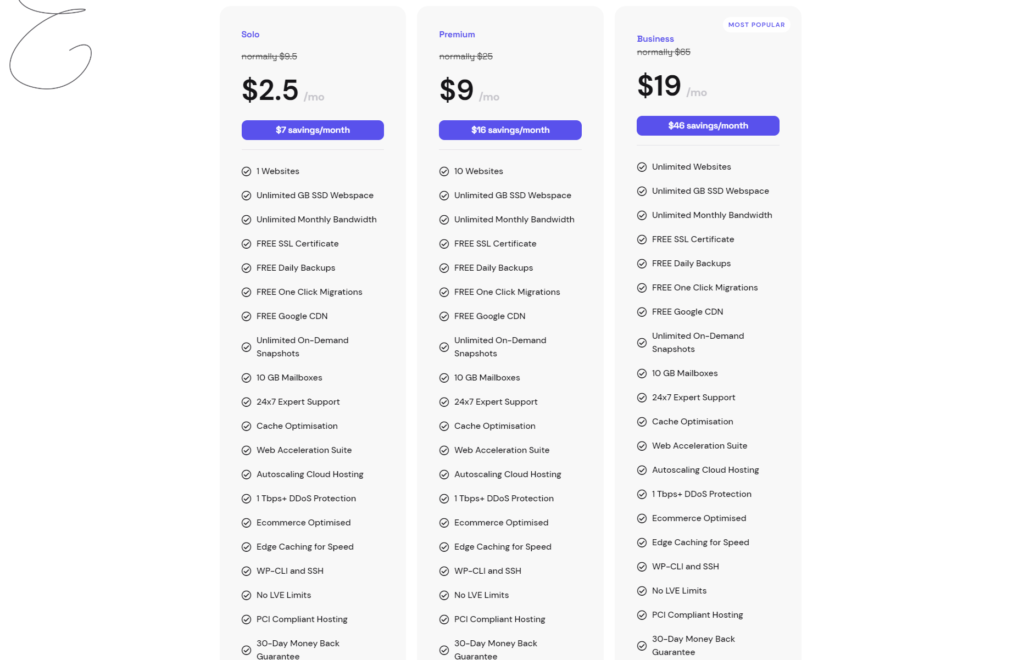Click the Solo $2.5 price
The width and height of the screenshot is (1024, 660).
270,90
